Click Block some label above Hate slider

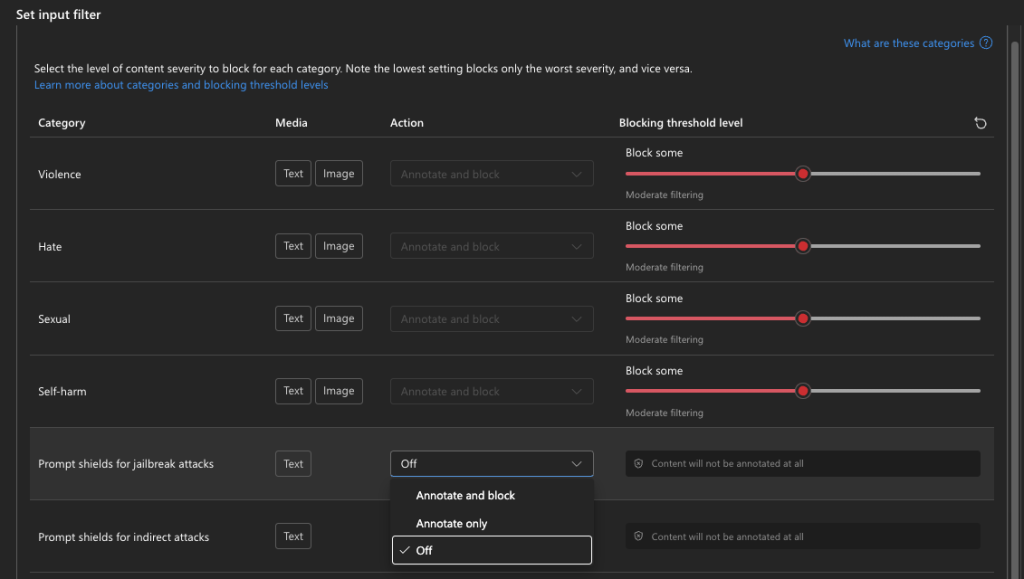[x=654, y=226]
